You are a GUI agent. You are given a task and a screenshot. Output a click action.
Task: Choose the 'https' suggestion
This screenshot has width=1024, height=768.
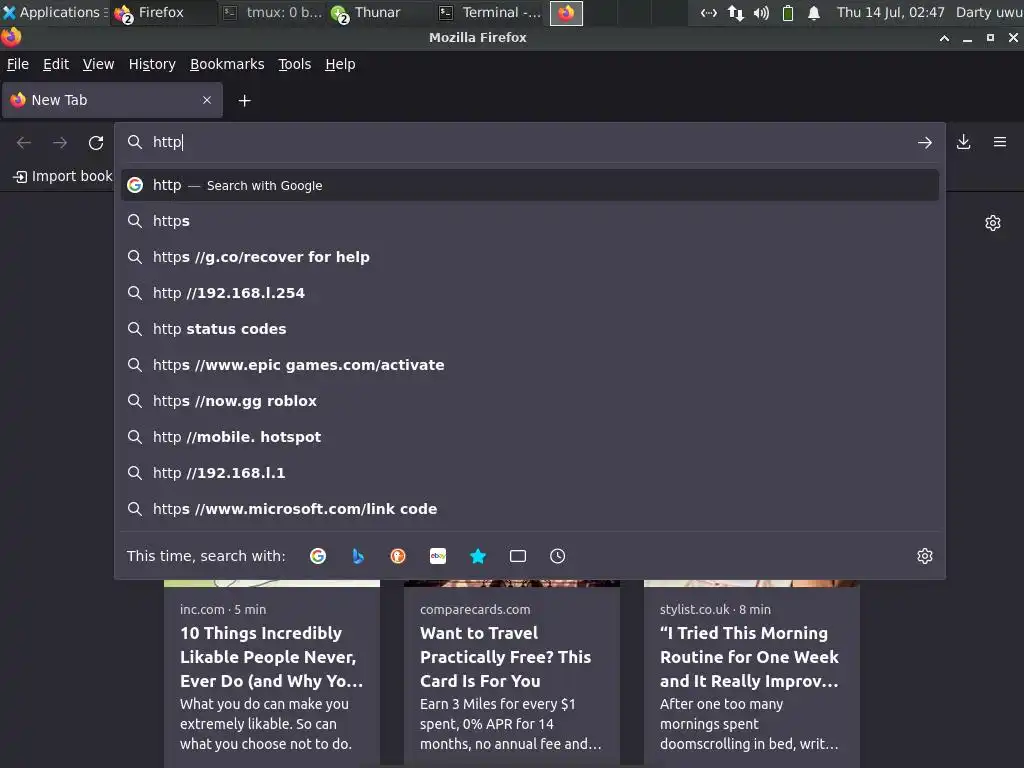(530, 221)
